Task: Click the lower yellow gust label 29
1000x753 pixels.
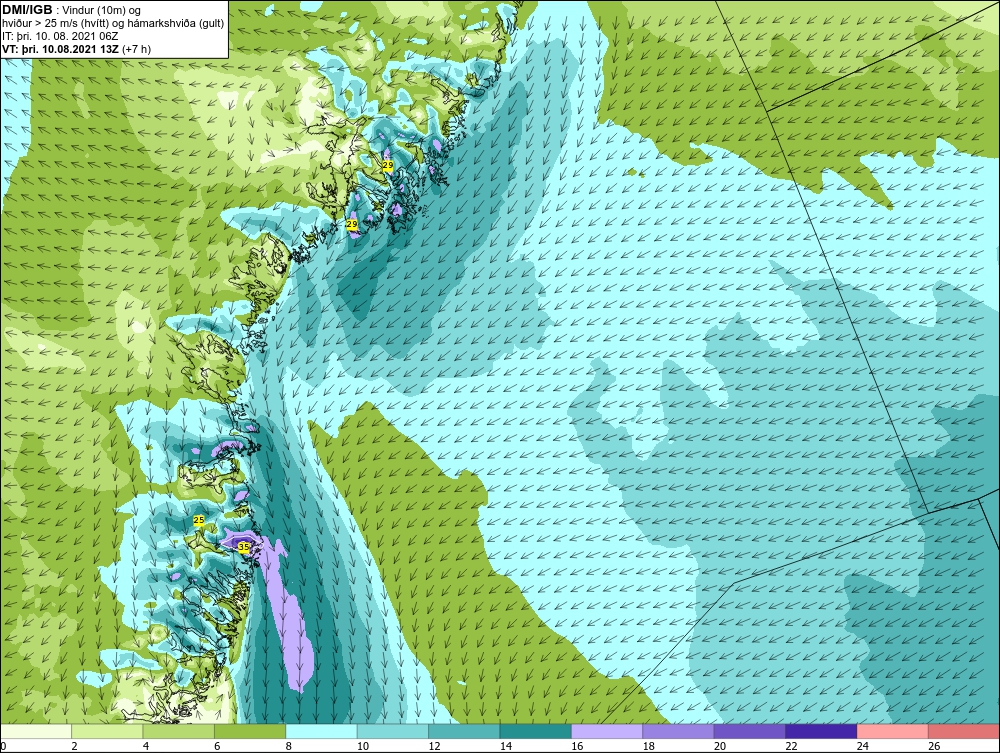Action: click(x=352, y=224)
